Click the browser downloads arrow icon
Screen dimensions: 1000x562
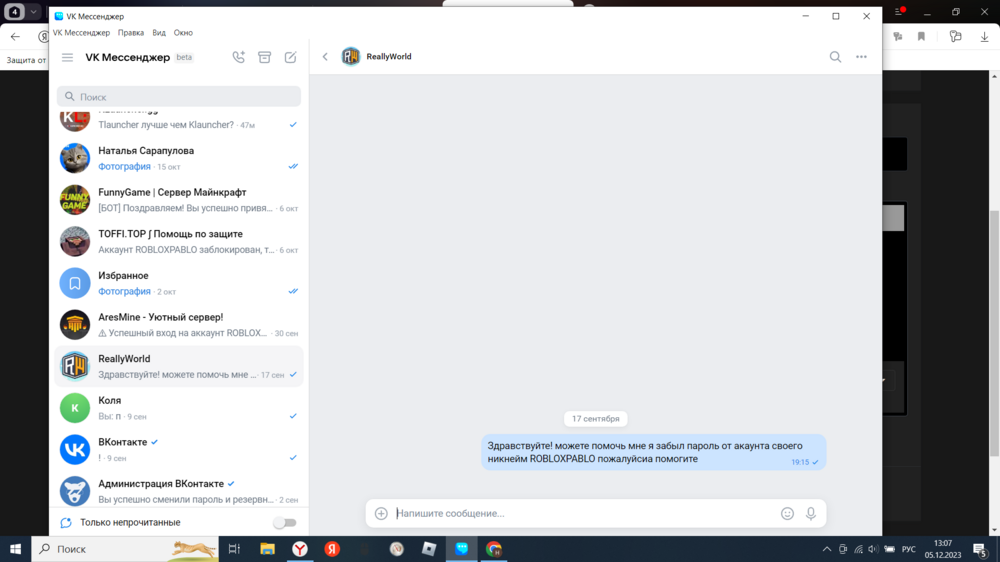[x=984, y=37]
